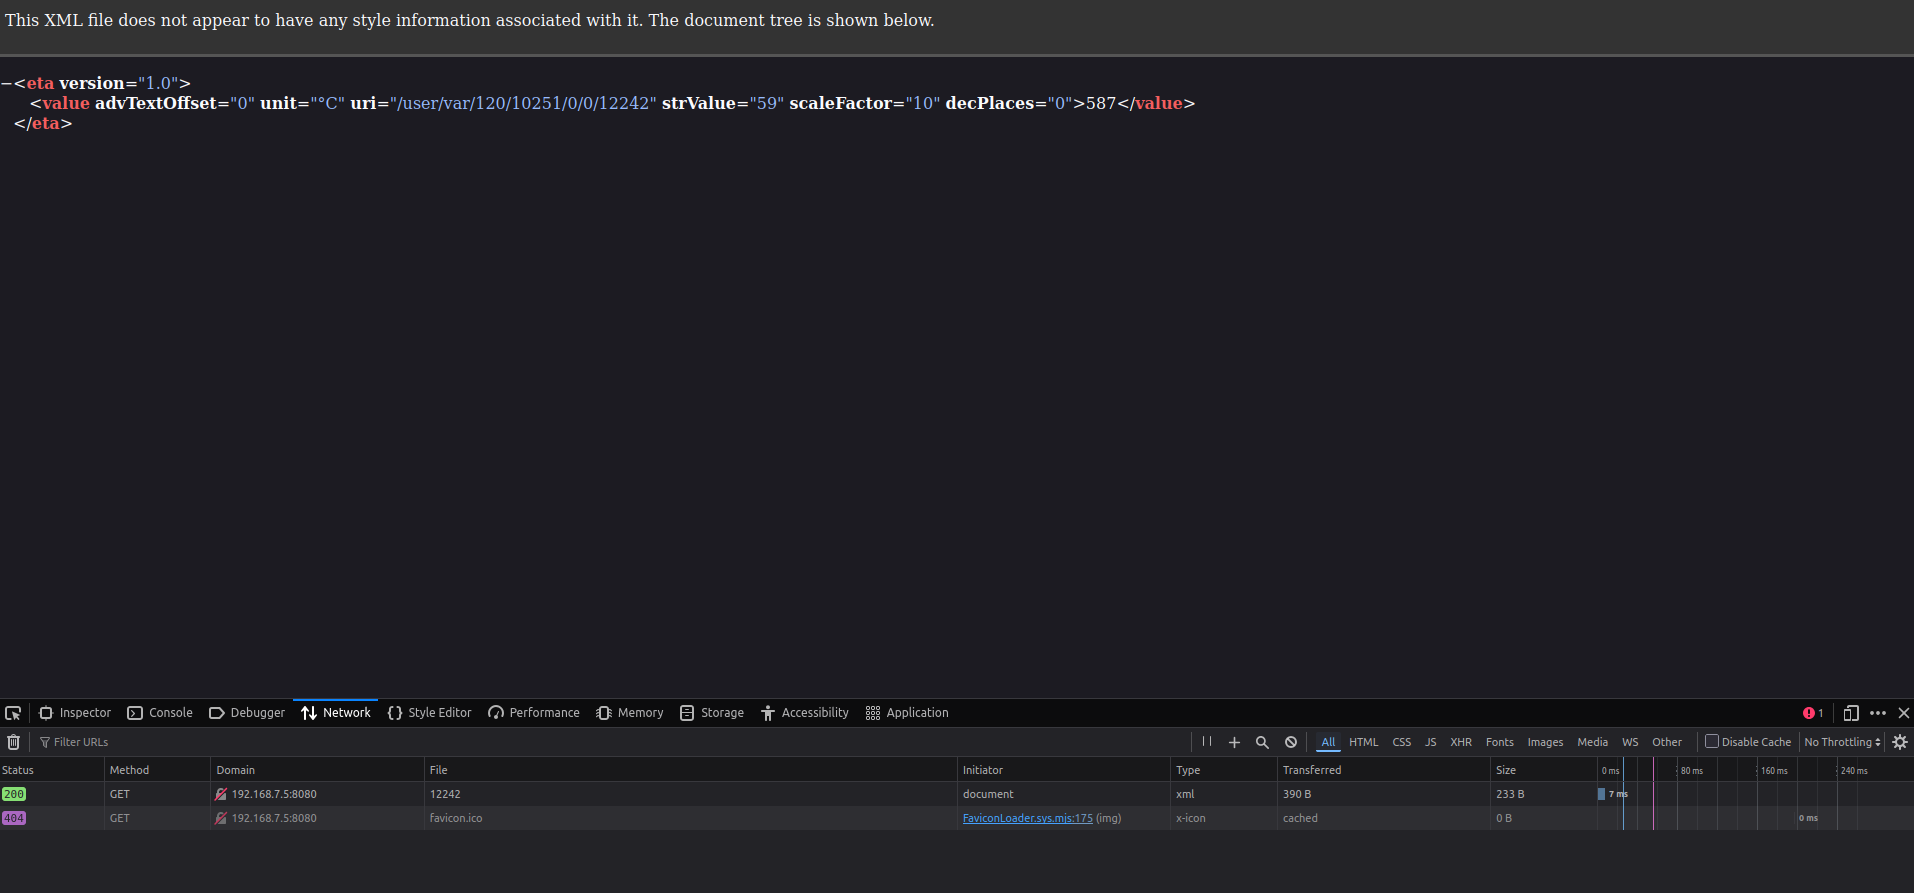This screenshot has height=893, width=1914.
Task: Open FaviconLoader.sys.mjs:175 initiator link
Action: coord(1028,818)
